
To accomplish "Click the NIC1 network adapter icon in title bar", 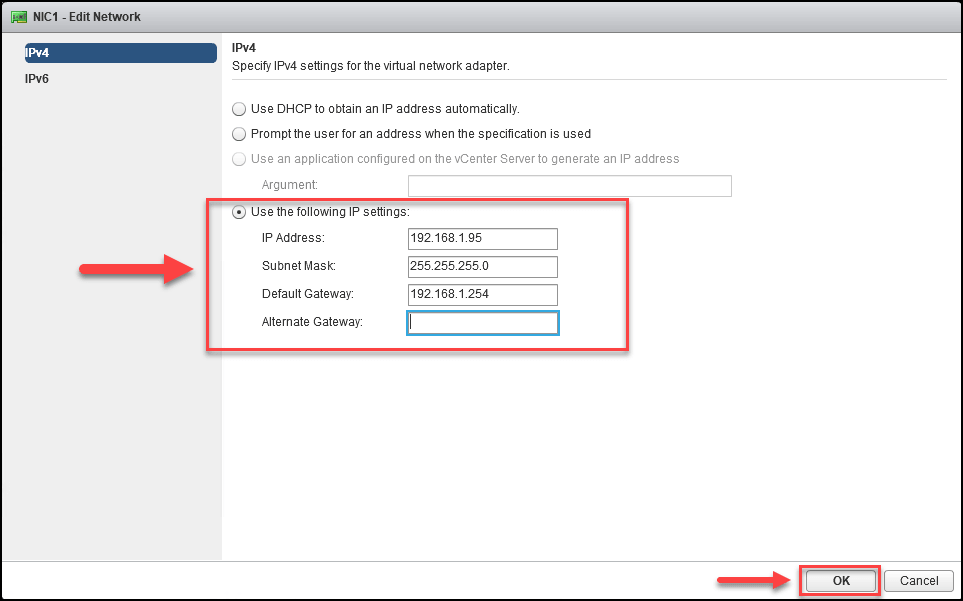I will point(19,17).
